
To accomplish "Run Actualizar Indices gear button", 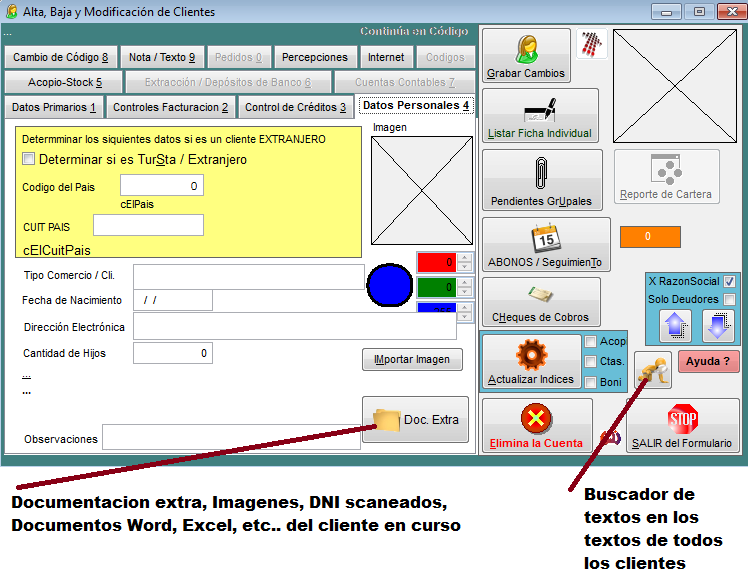I will tap(530, 361).
